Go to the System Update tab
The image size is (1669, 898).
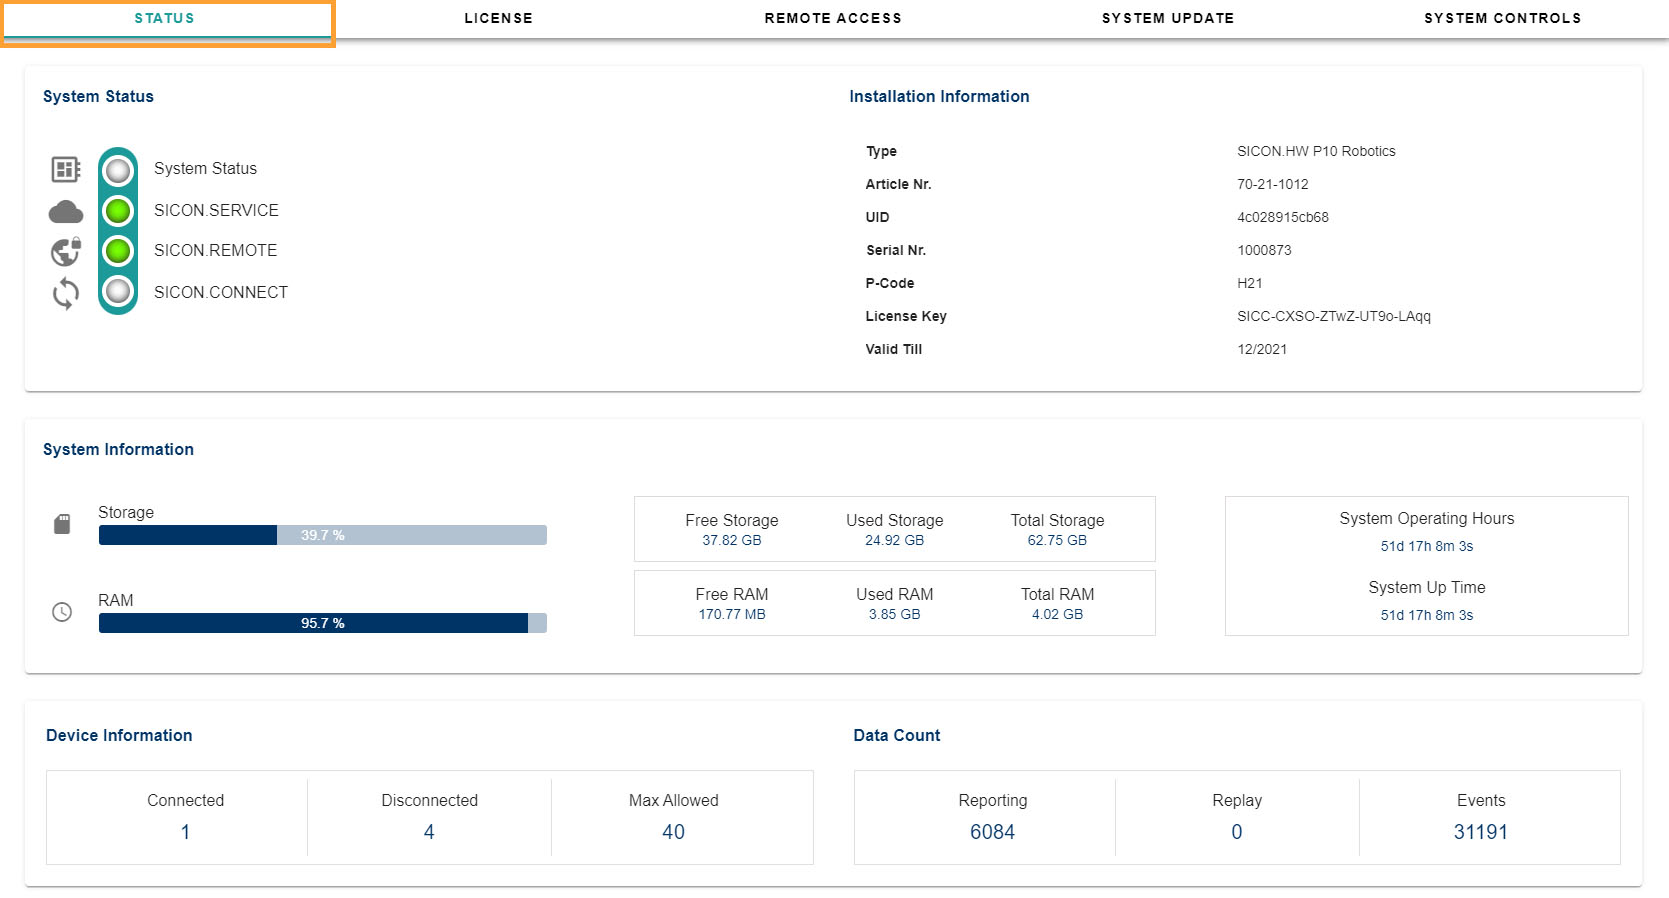[x=1167, y=18]
